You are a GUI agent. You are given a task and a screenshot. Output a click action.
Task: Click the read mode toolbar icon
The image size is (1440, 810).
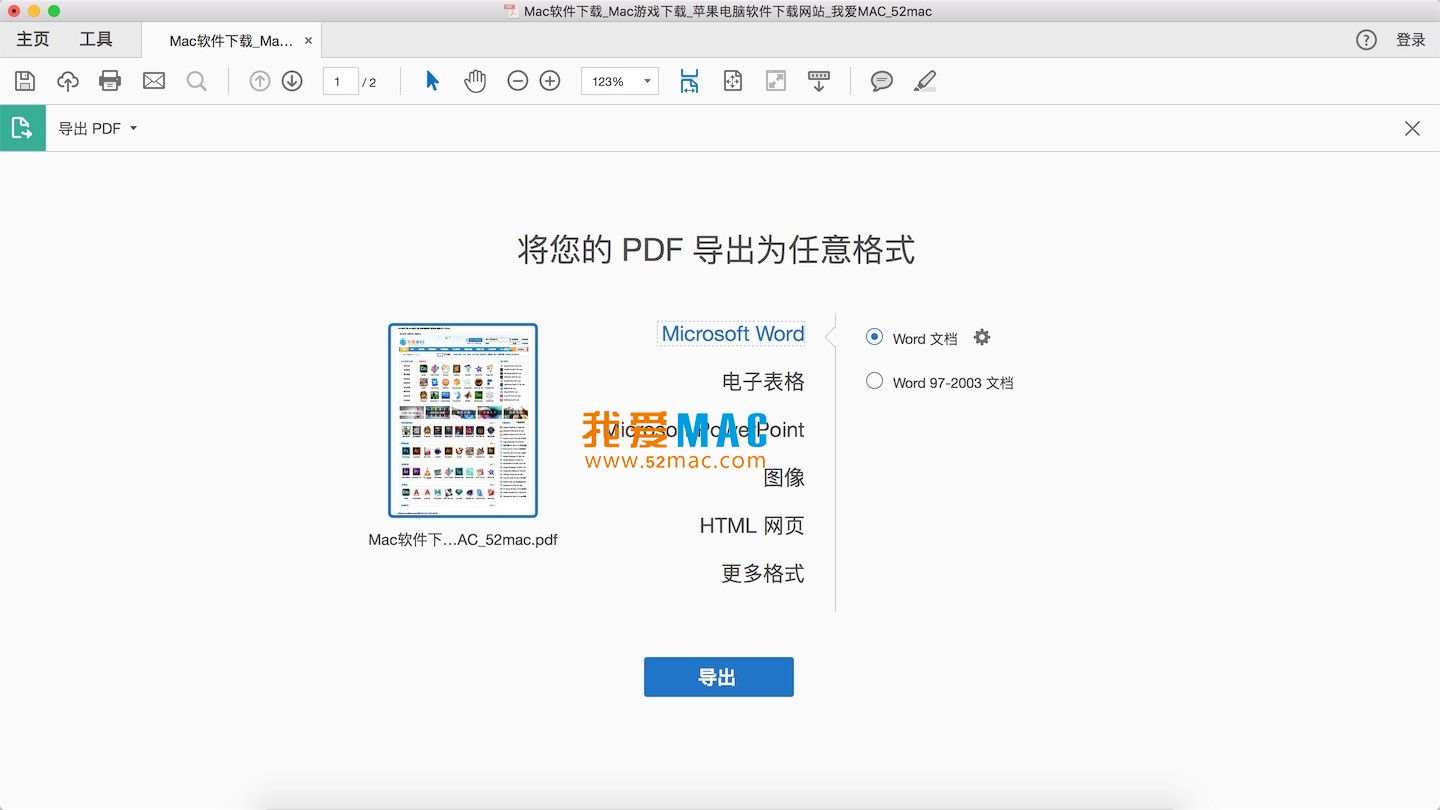(819, 81)
